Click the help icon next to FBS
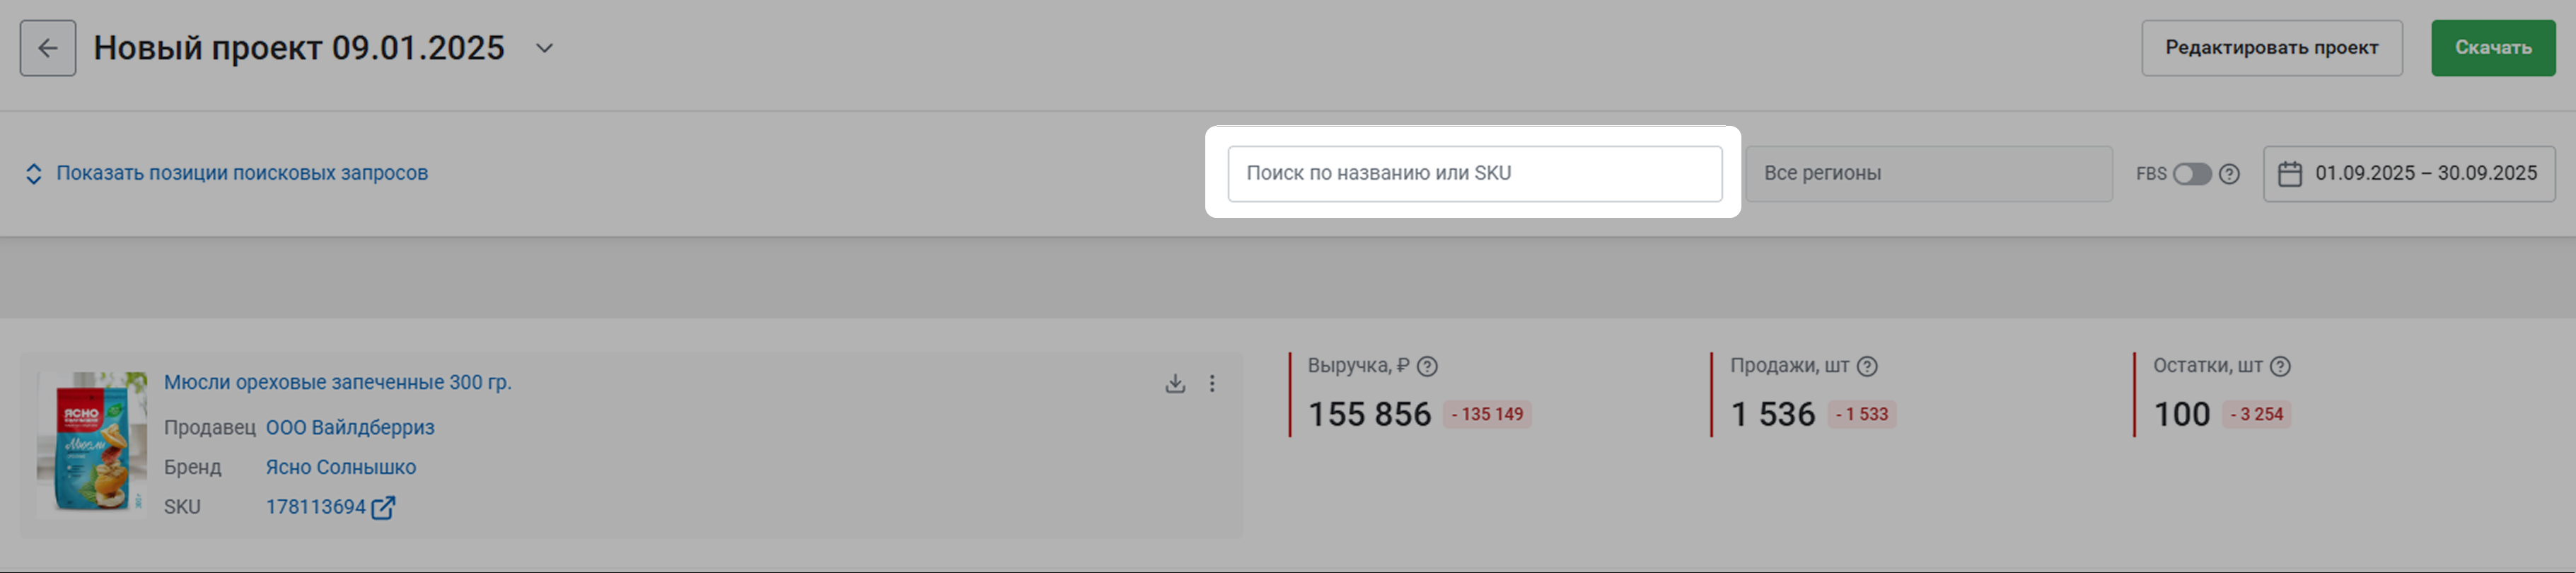Image resolution: width=2576 pixels, height=573 pixels. [2229, 174]
